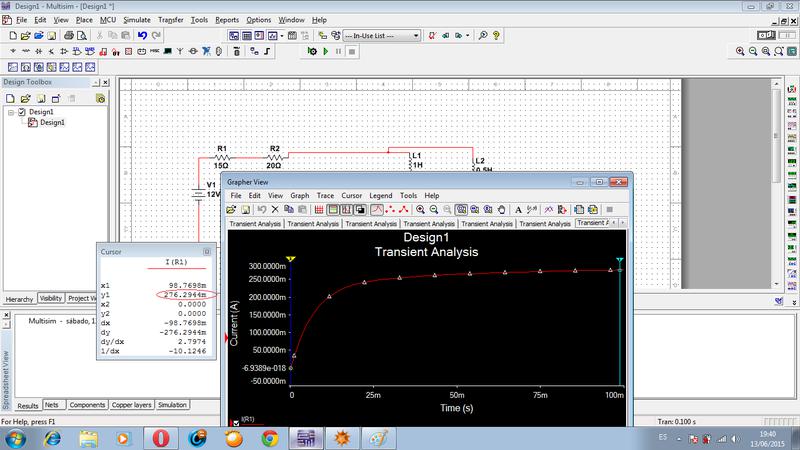Open file using Grapher View folder icon

(231, 210)
